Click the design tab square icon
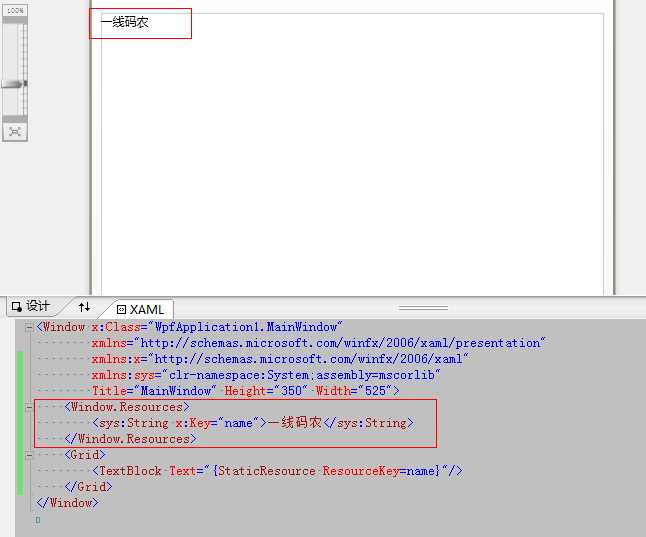The image size is (646, 537). 16,307
